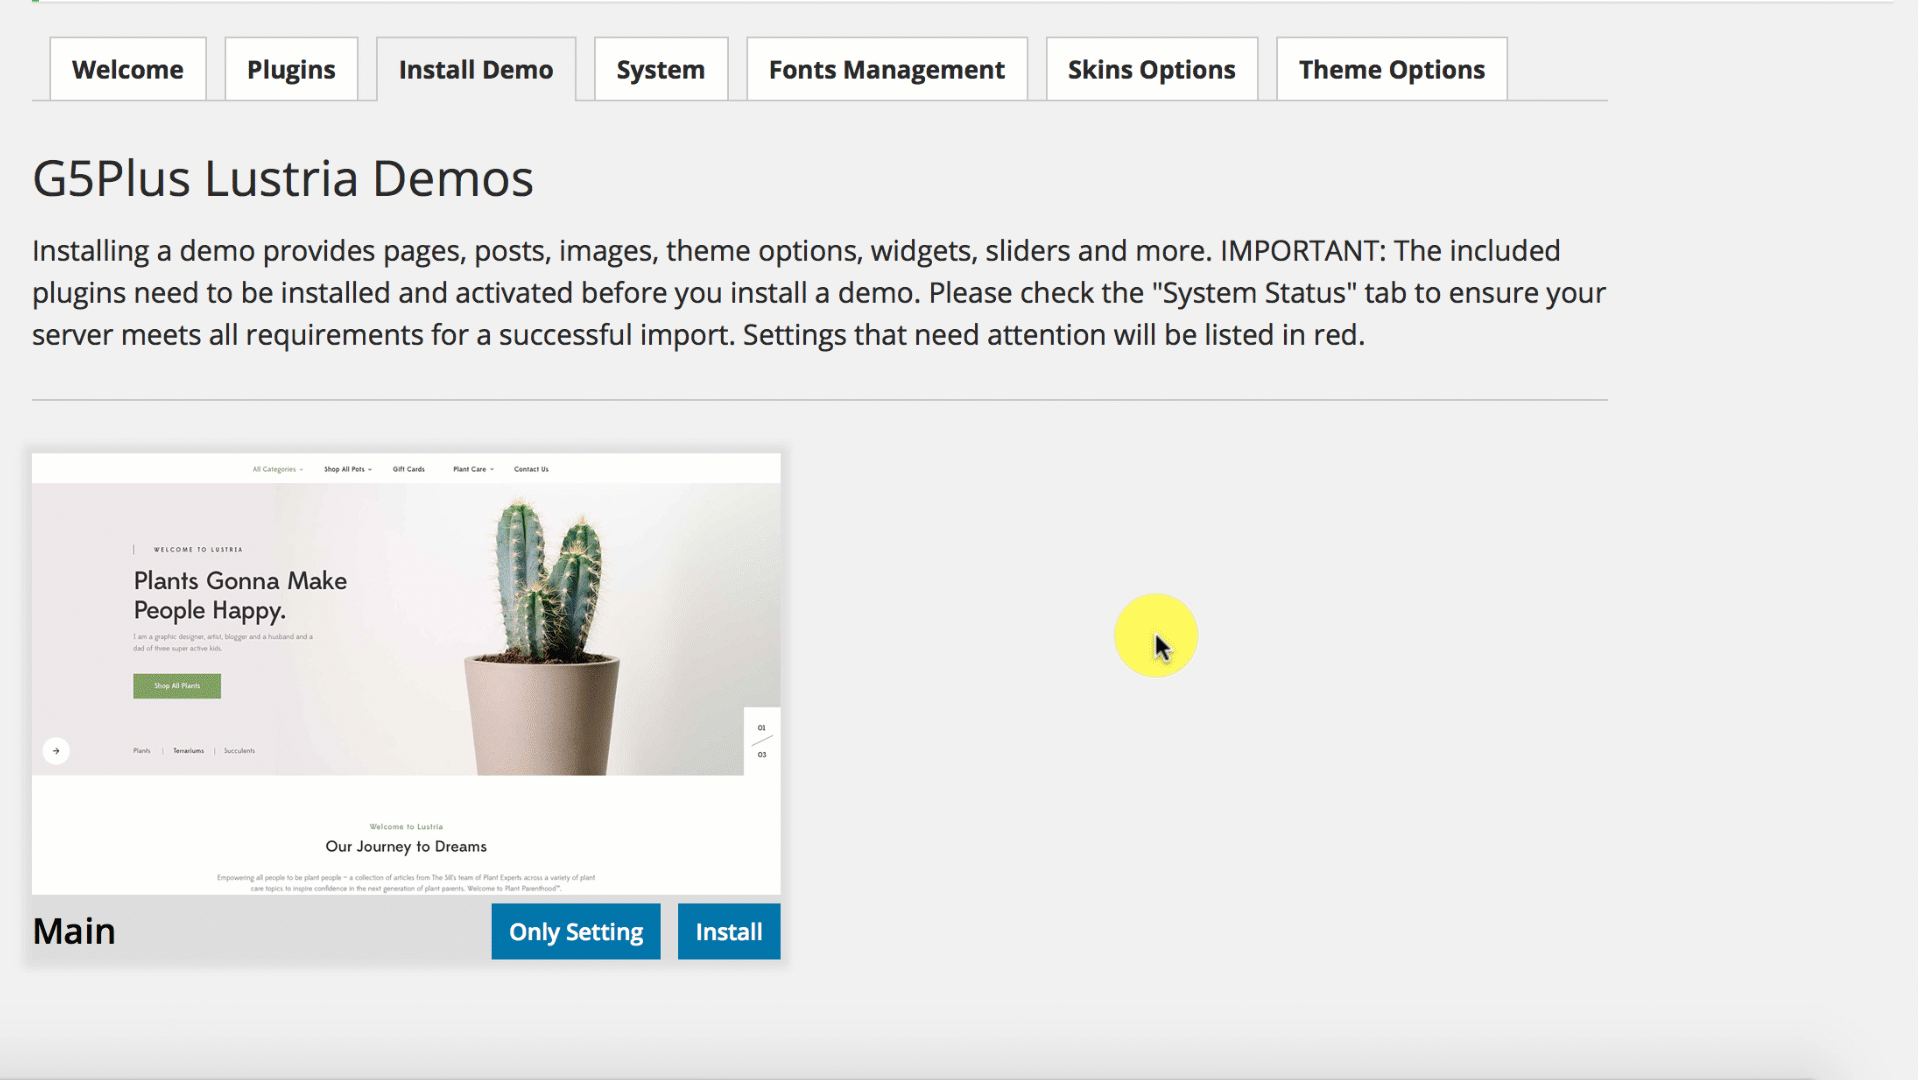Image resolution: width=1918 pixels, height=1080 pixels.
Task: Click "Plants Gonna Make People Happy." text
Action: [x=240, y=595]
